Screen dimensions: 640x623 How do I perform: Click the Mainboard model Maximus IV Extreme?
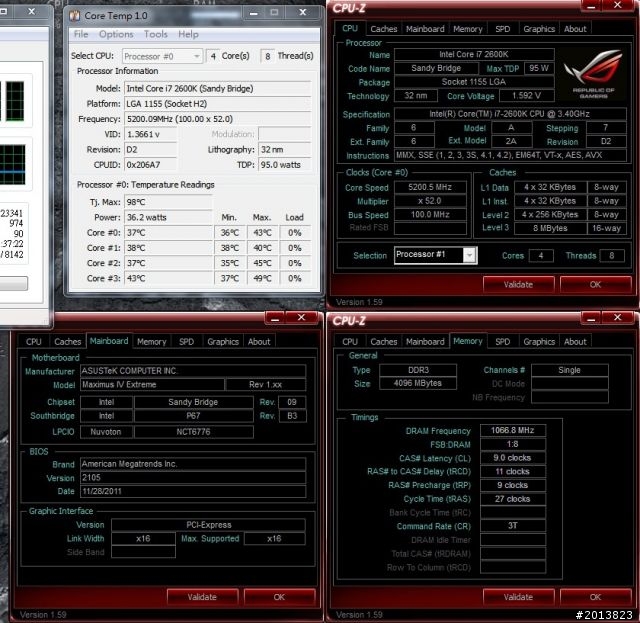pos(152,385)
